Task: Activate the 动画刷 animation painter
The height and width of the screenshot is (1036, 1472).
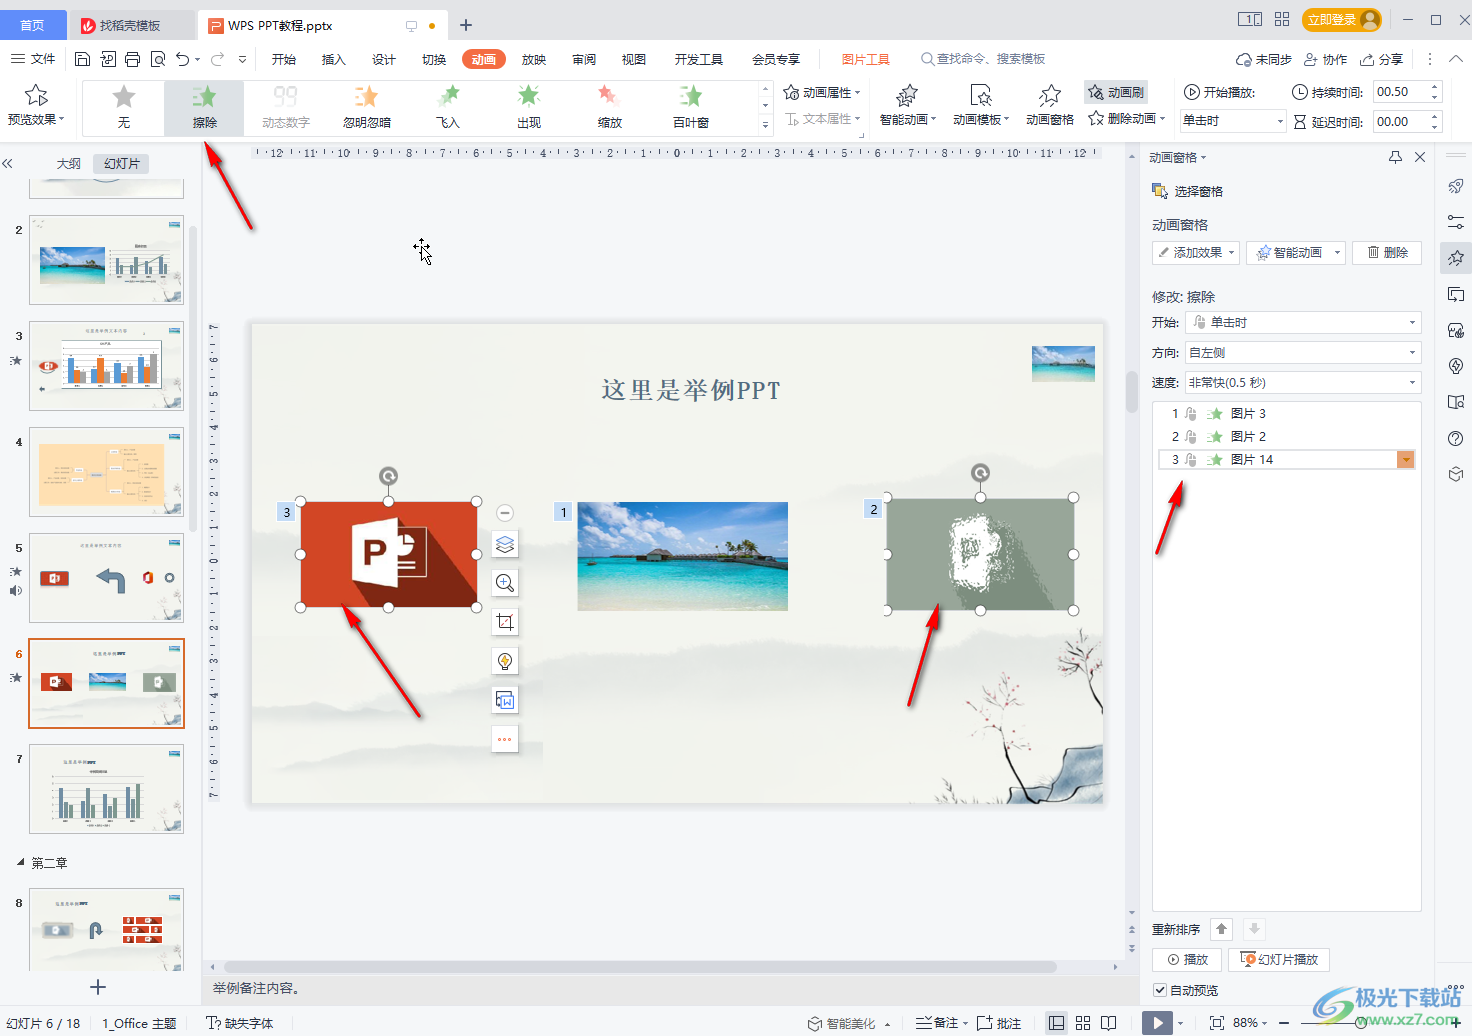Action: 1116,92
